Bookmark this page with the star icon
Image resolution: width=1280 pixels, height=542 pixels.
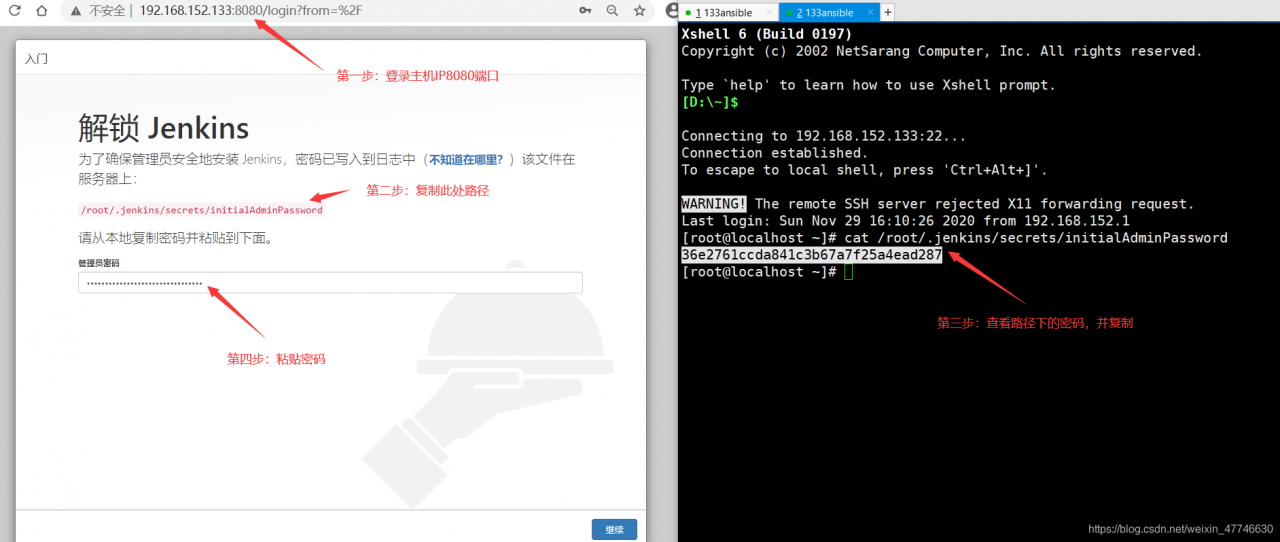[x=640, y=10]
